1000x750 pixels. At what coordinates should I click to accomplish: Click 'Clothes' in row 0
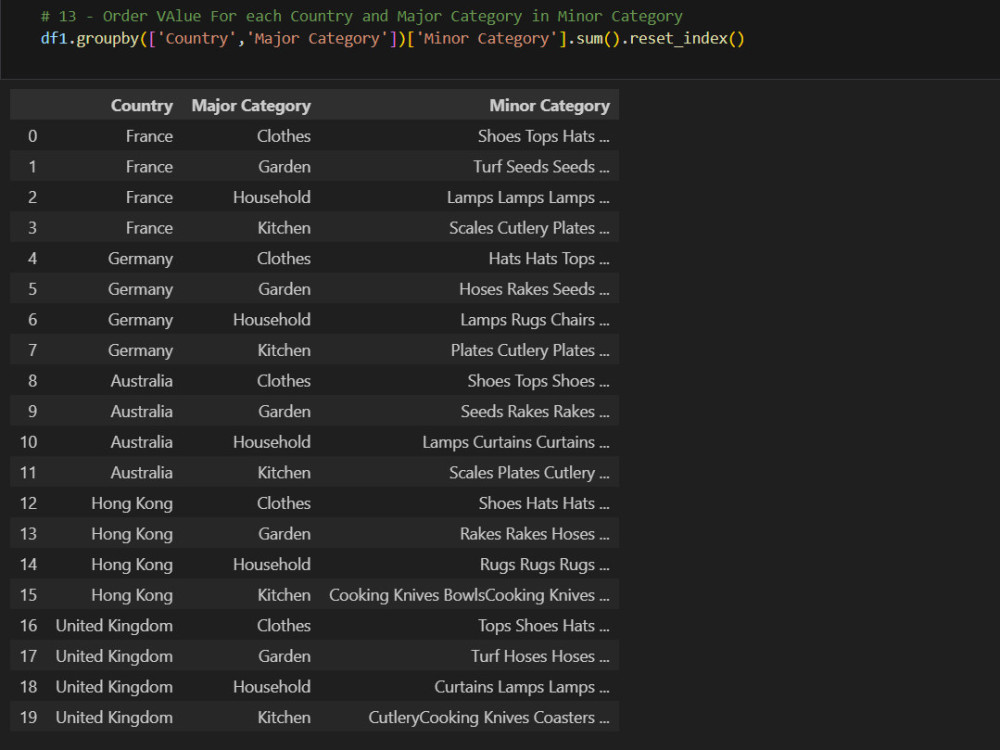click(x=284, y=136)
